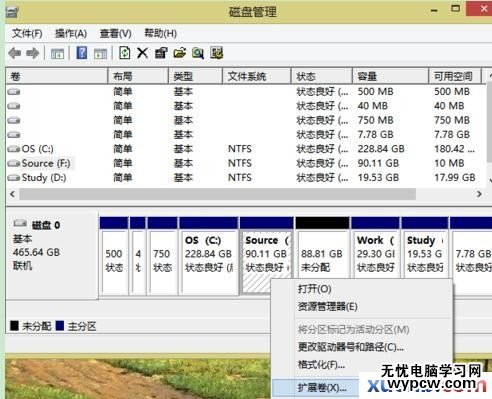Click drive icon of 500 MB volume row
The image size is (492, 399).
click(14, 92)
